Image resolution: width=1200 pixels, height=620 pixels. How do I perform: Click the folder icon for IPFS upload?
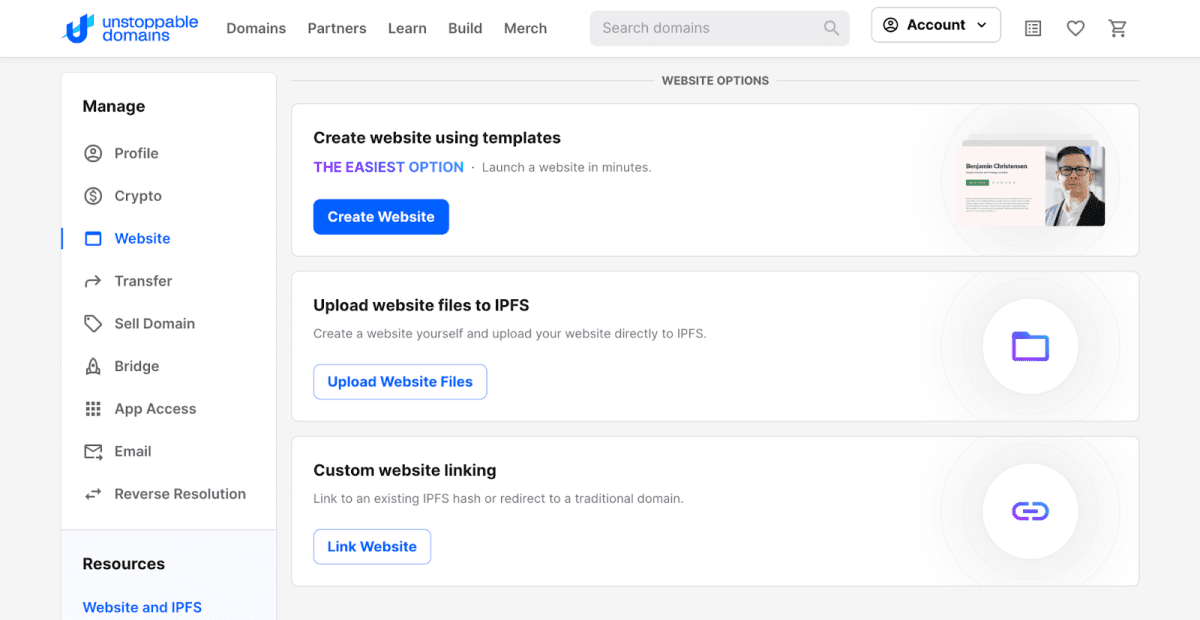(1030, 346)
